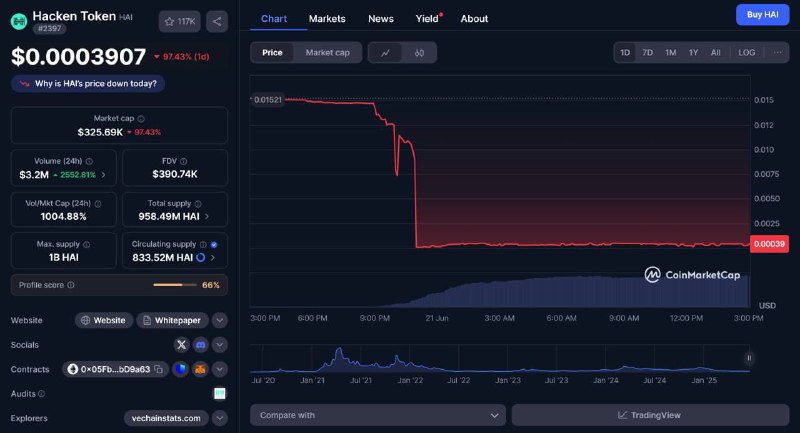Viewport: 800px width, 433px height.
Task: Click the Buy HAI button
Action: coord(762,15)
